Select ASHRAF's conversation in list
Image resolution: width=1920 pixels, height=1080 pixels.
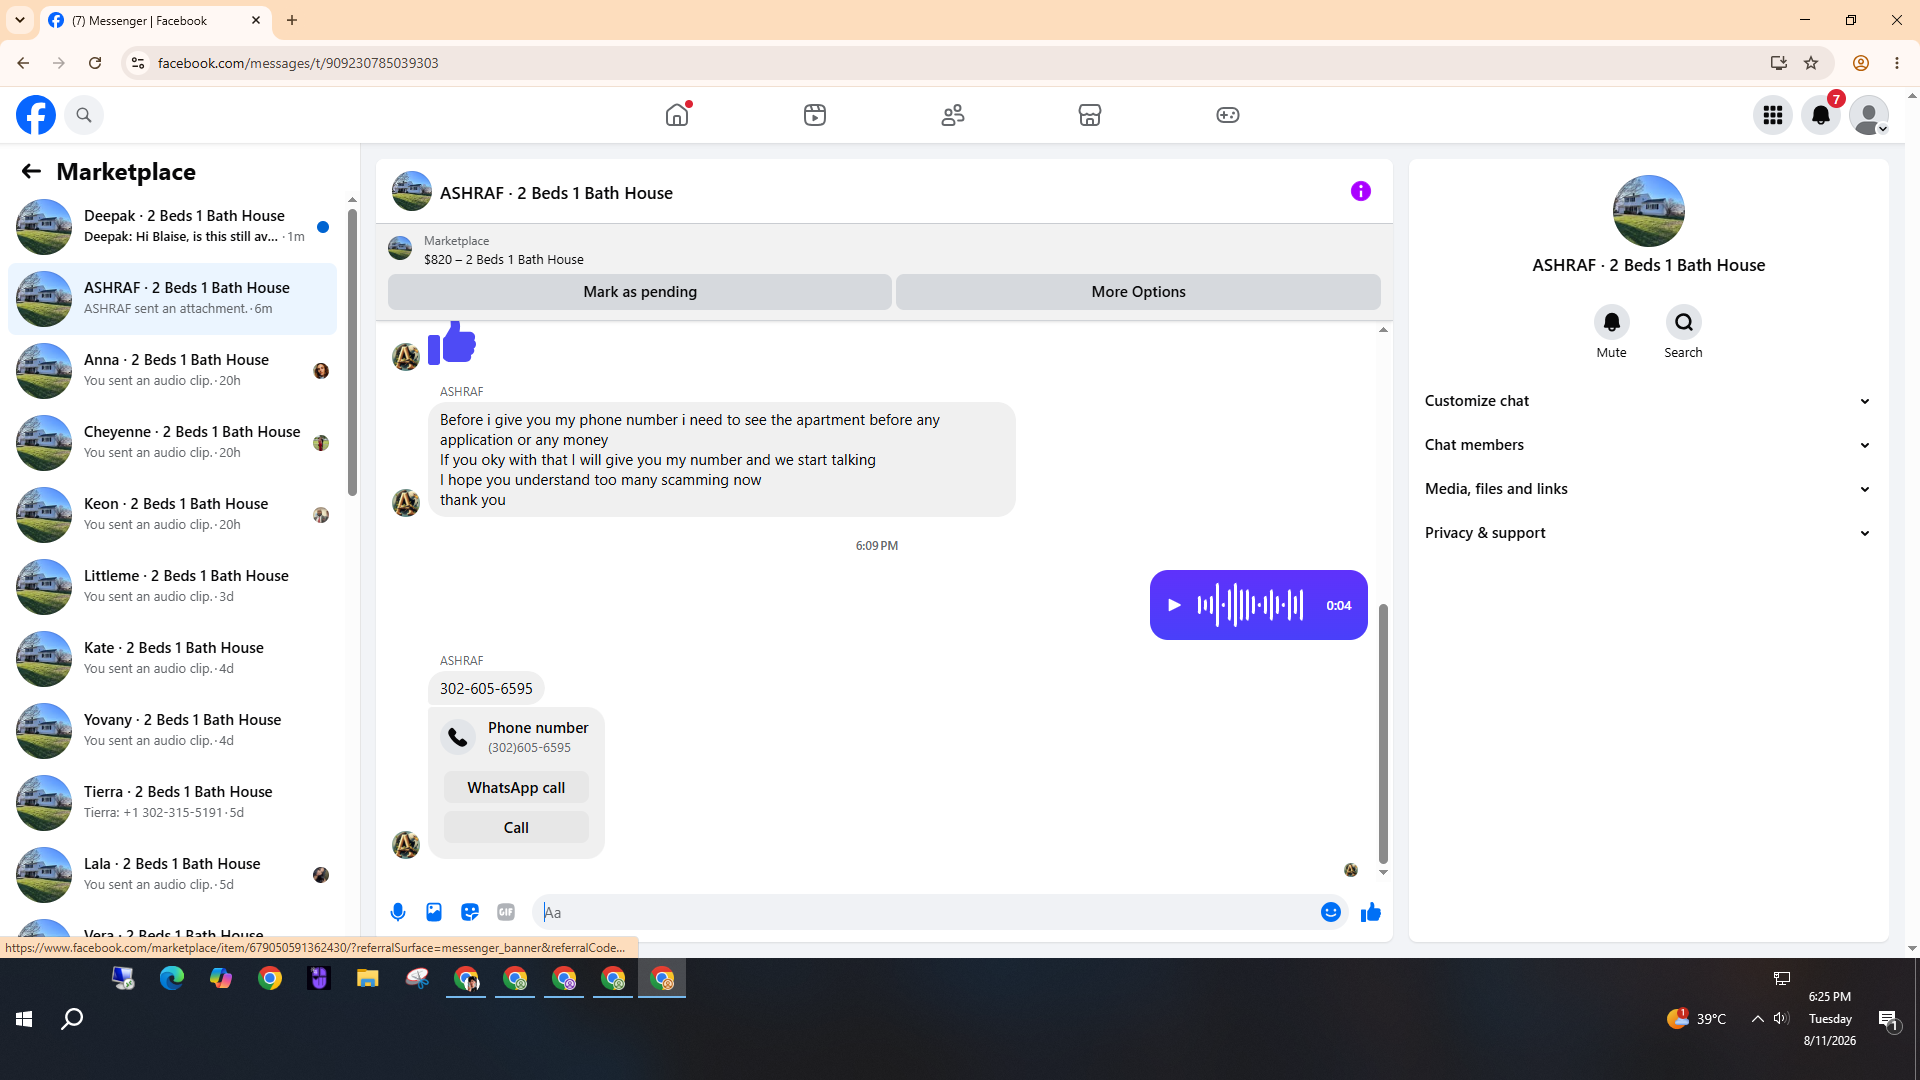173,299
